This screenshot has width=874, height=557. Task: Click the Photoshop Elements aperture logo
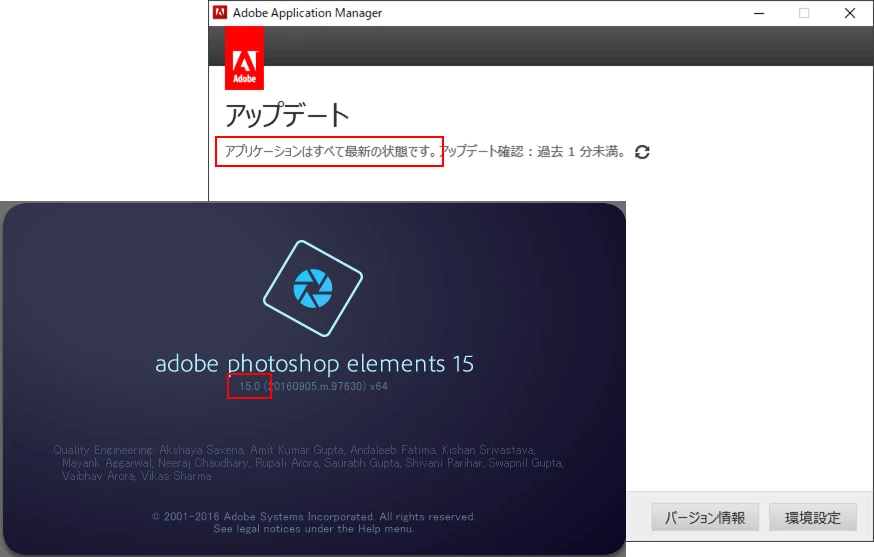pos(313,288)
